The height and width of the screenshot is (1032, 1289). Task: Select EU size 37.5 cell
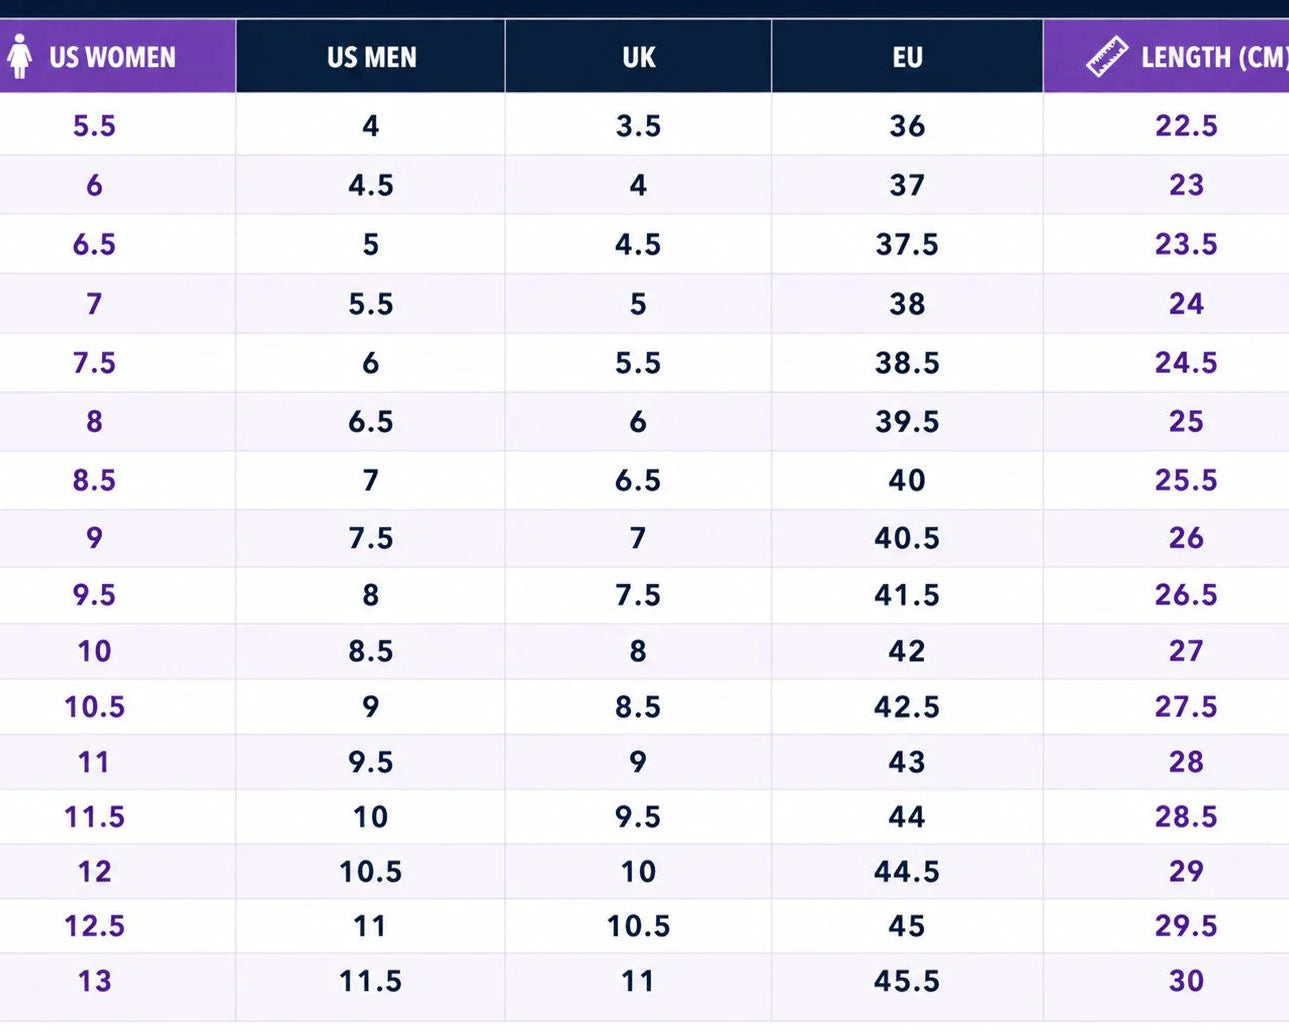[x=907, y=244]
